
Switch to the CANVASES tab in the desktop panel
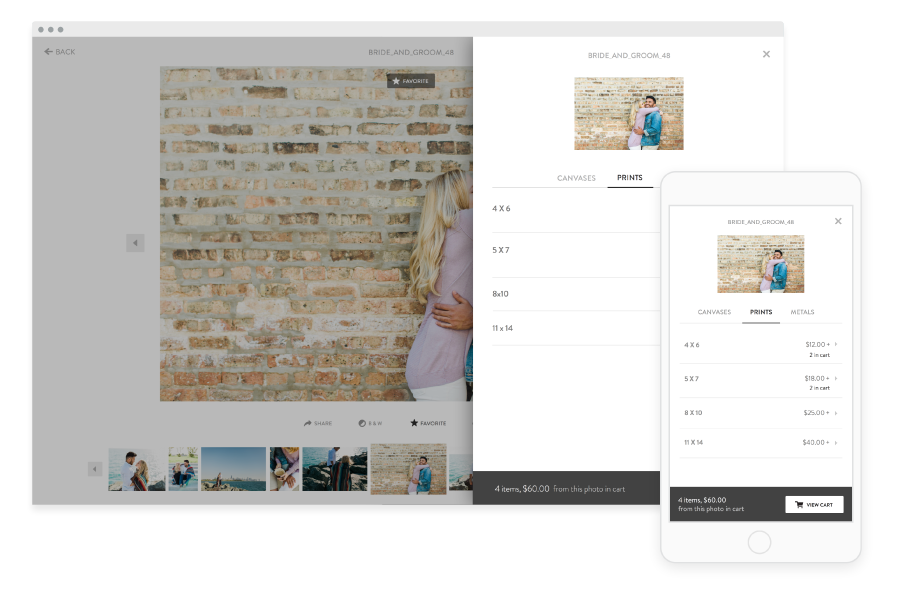(x=576, y=178)
